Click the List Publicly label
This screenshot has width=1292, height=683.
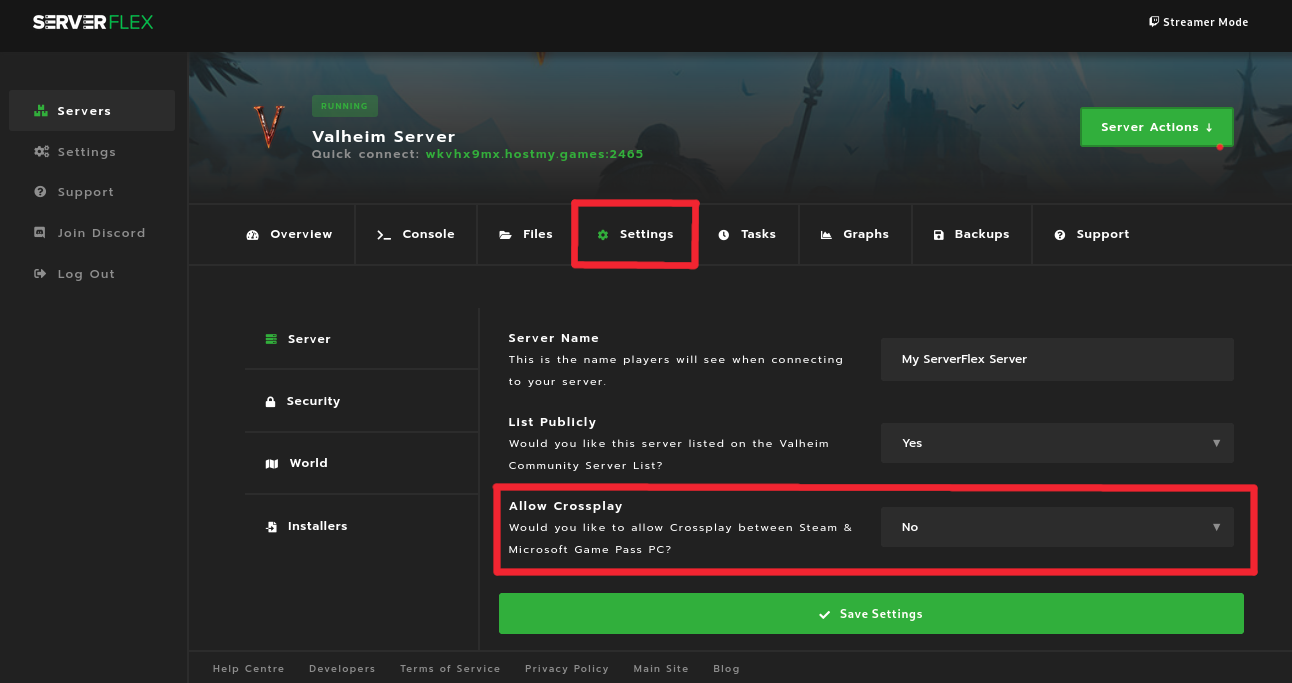click(552, 422)
